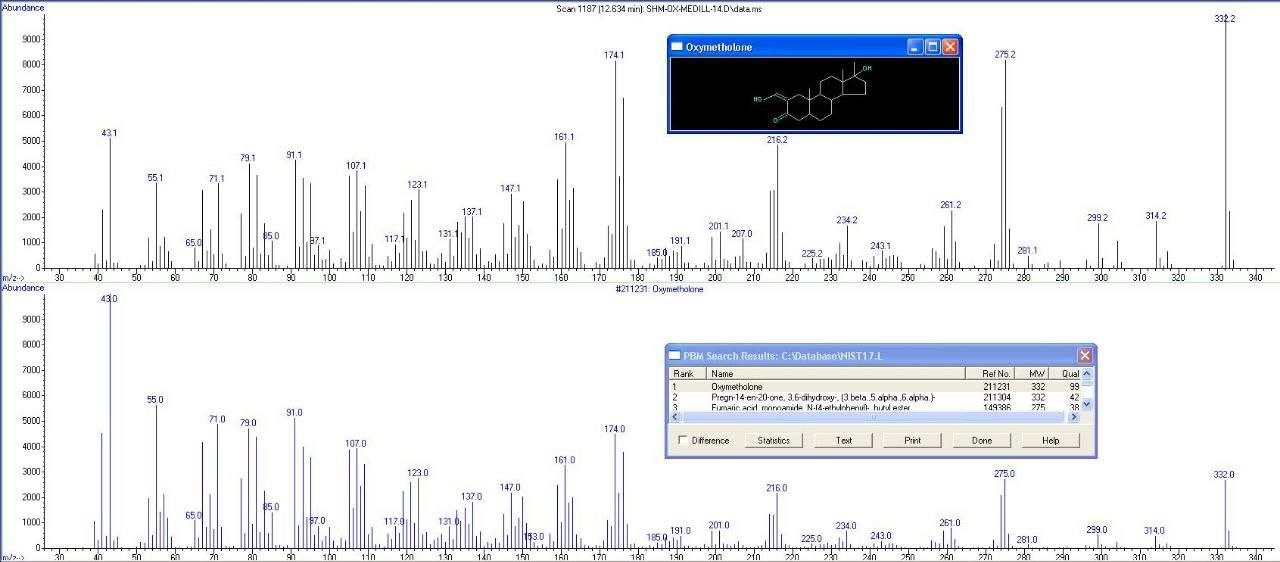Screen dimensions: 1280x562
Task: Click the 275.0 peak label in library spectrum
Action: click(x=1004, y=474)
